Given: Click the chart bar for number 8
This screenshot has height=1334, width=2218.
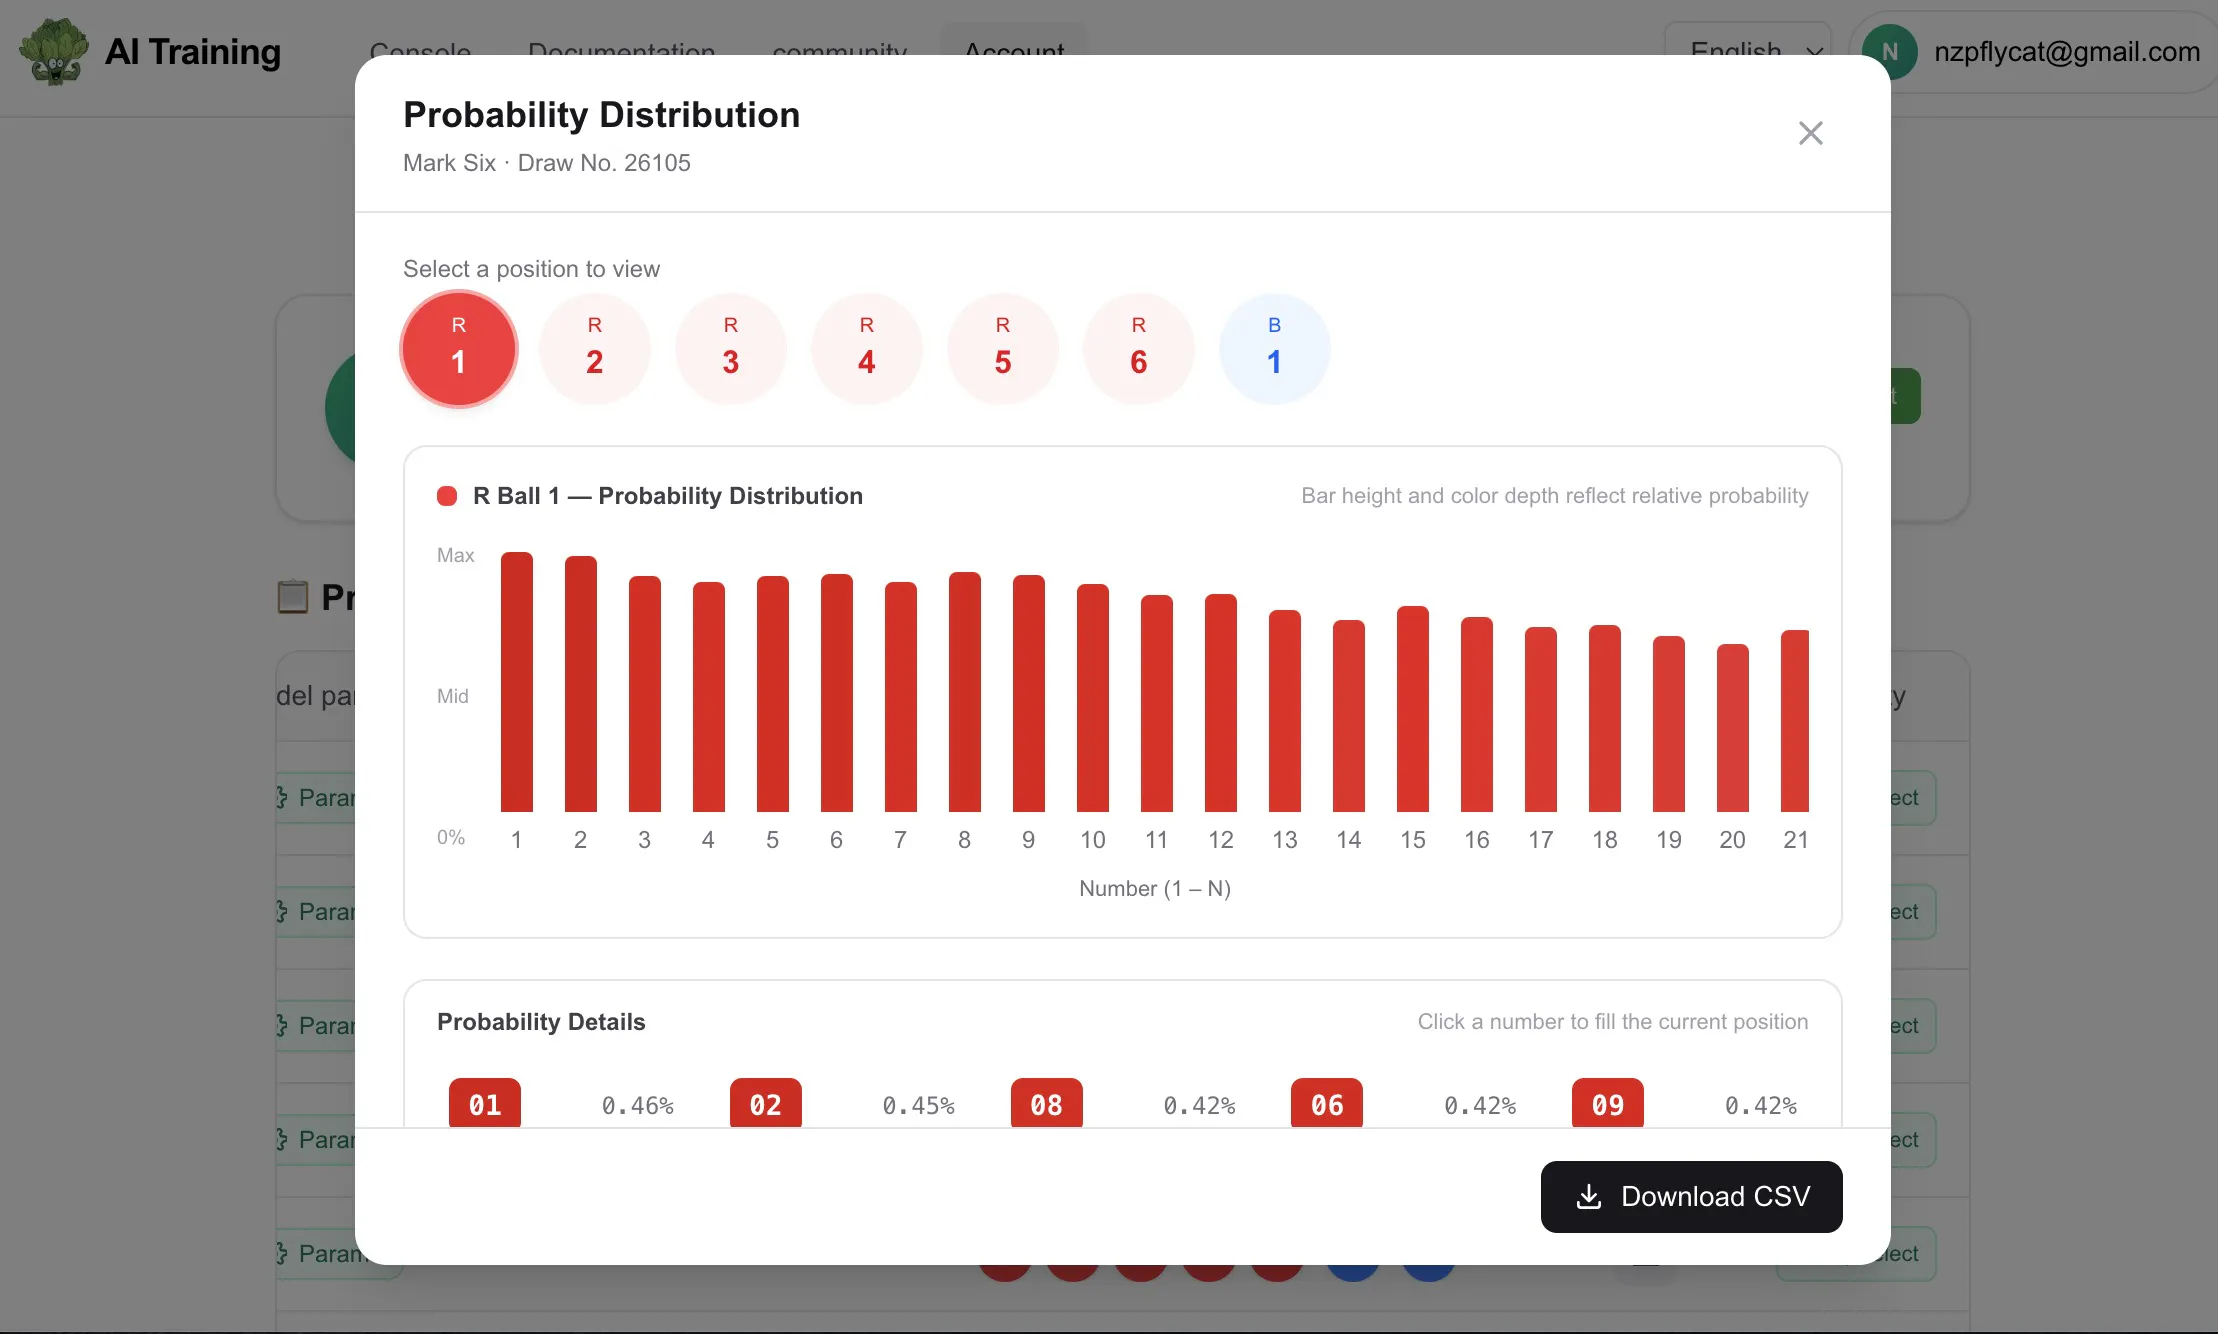Looking at the screenshot, I should tap(965, 692).
